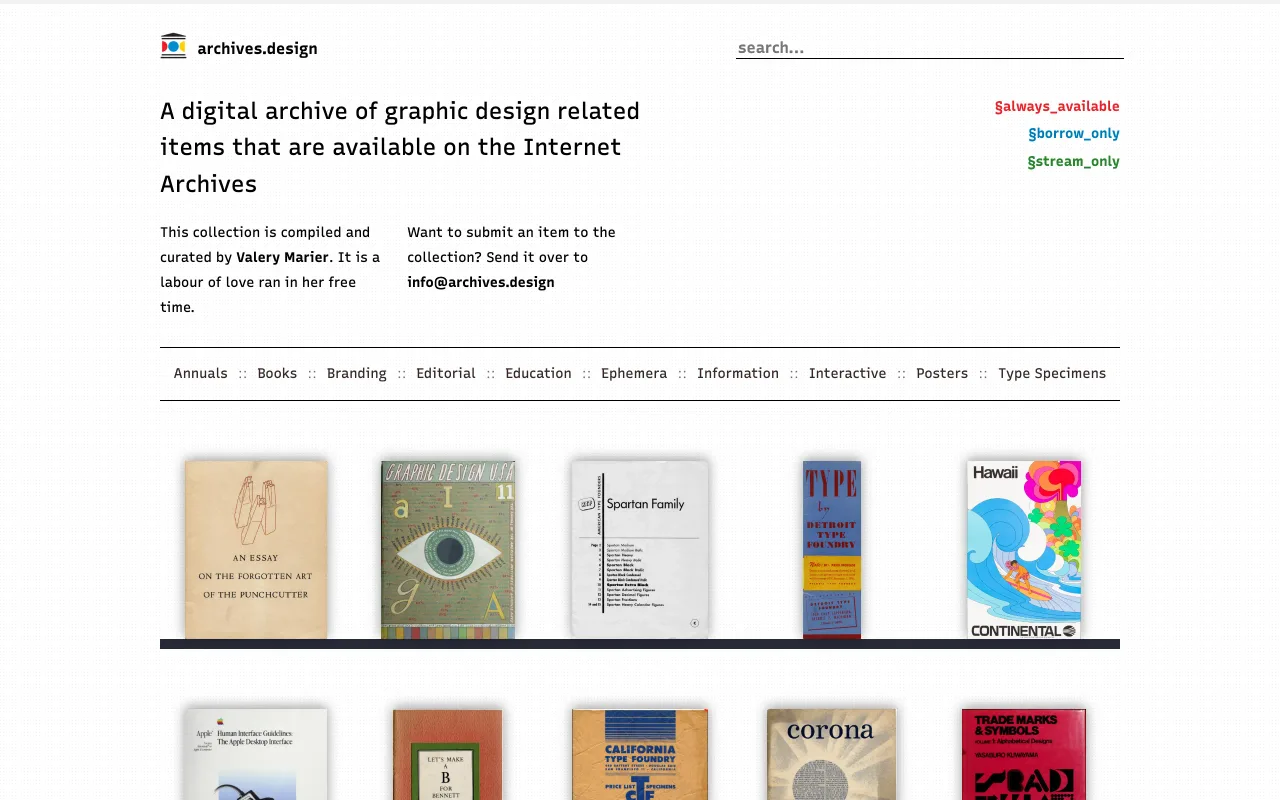Open Valery Marier's profile link
This screenshot has height=800, width=1280.
click(x=283, y=257)
